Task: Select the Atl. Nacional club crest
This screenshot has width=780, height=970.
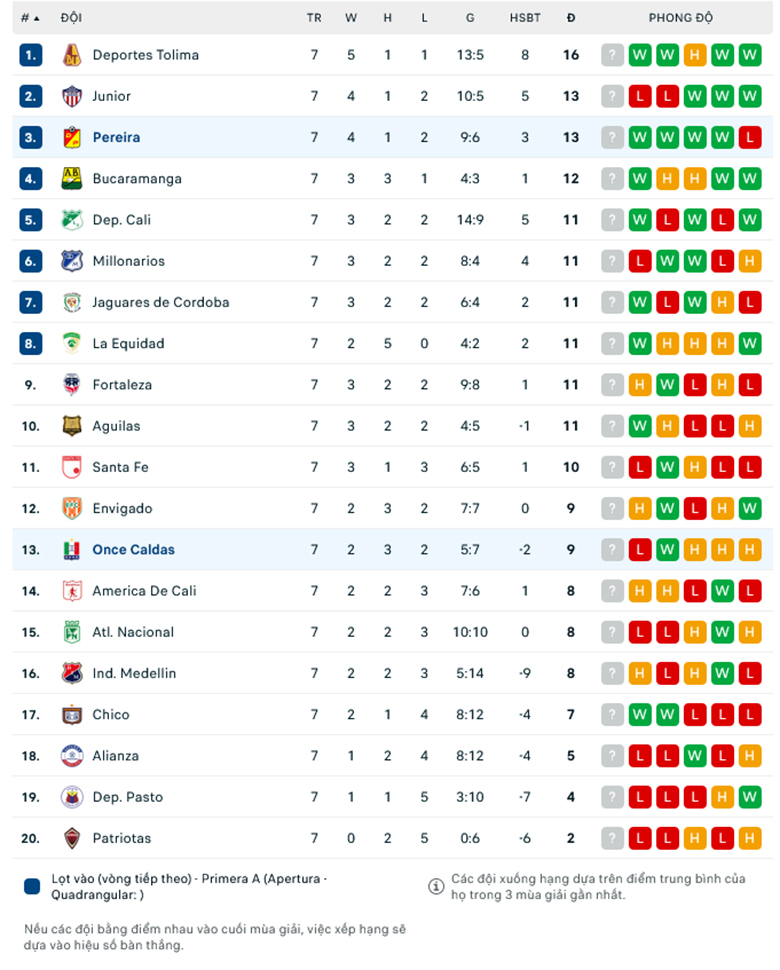Action: point(71,632)
